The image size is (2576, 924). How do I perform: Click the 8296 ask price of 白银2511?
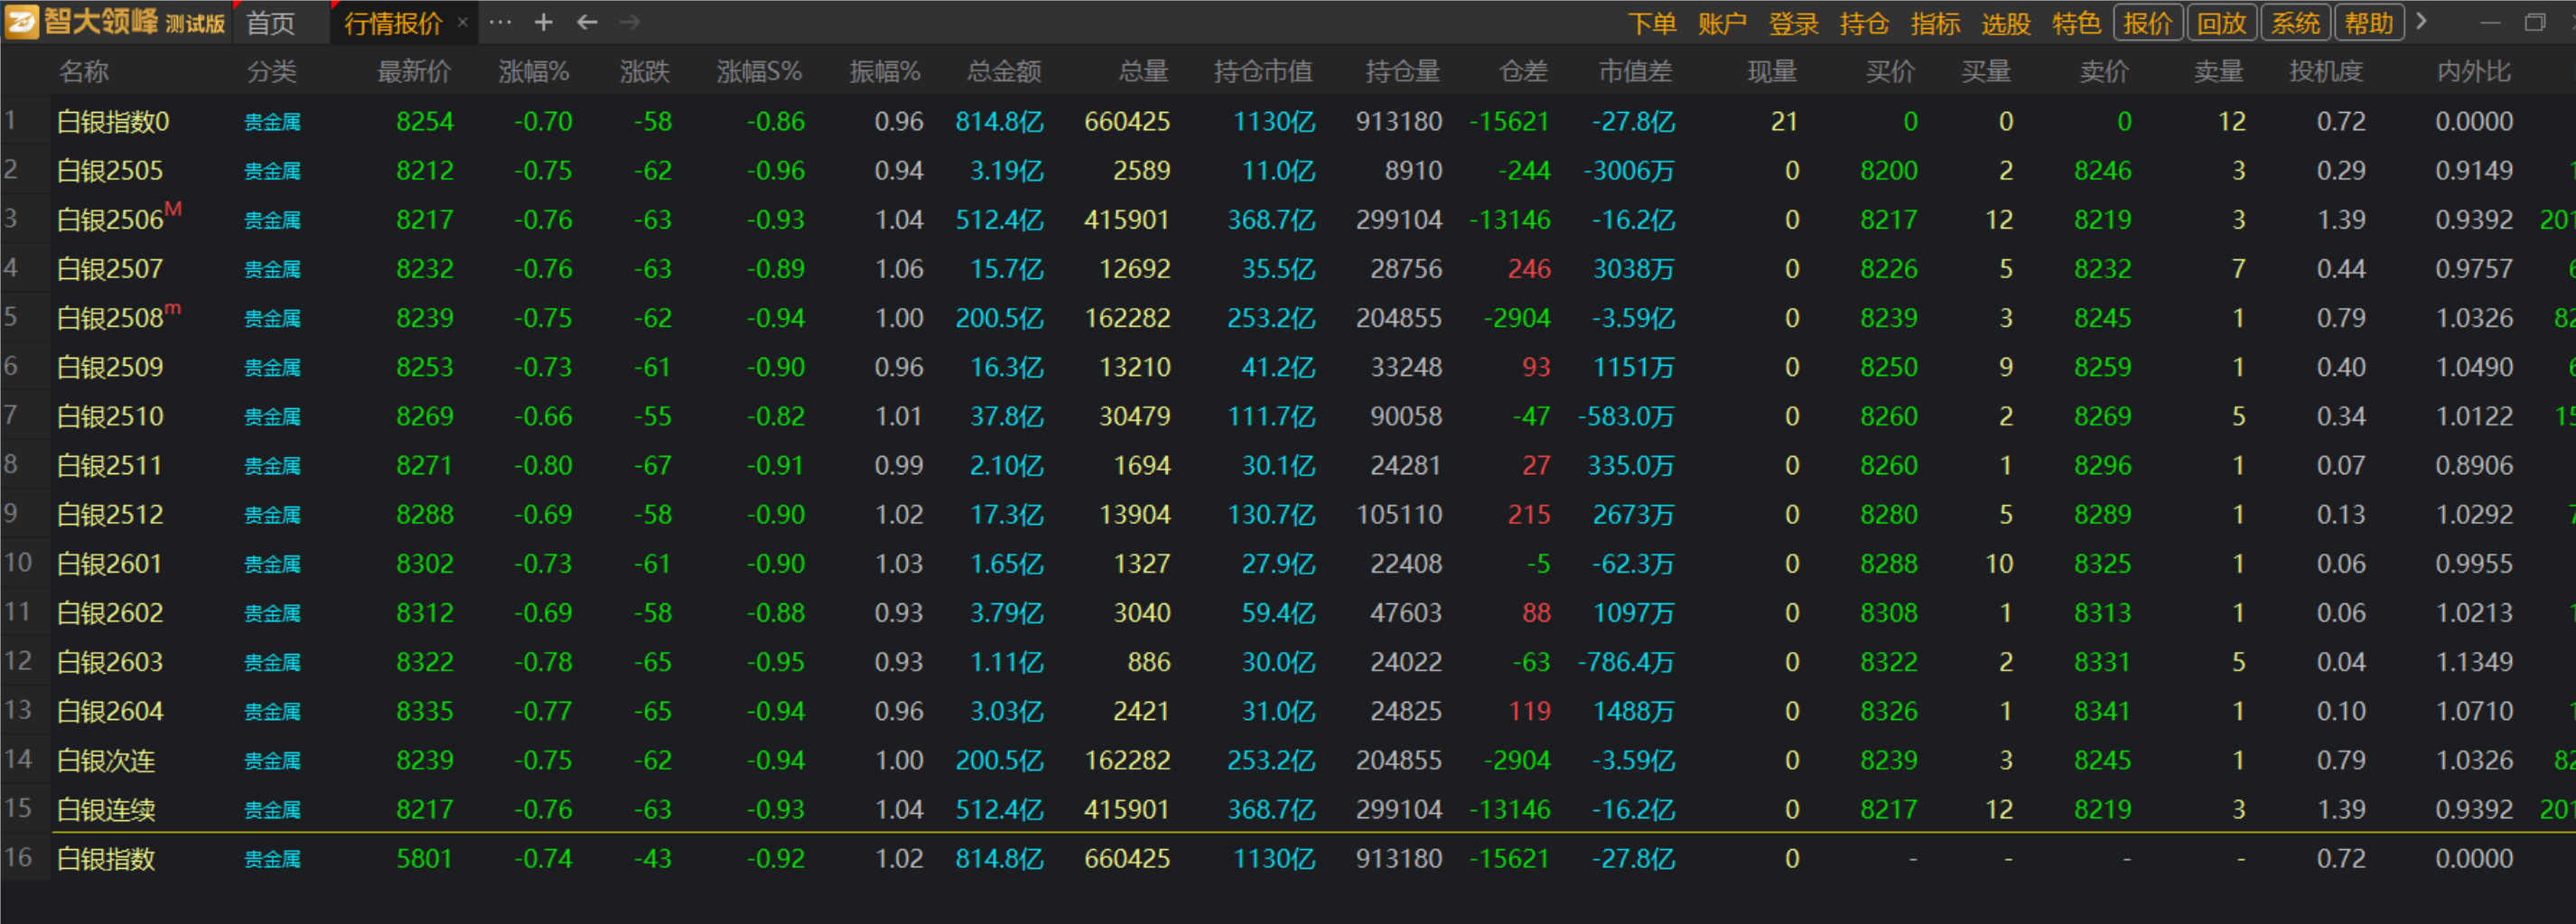(x=2102, y=465)
